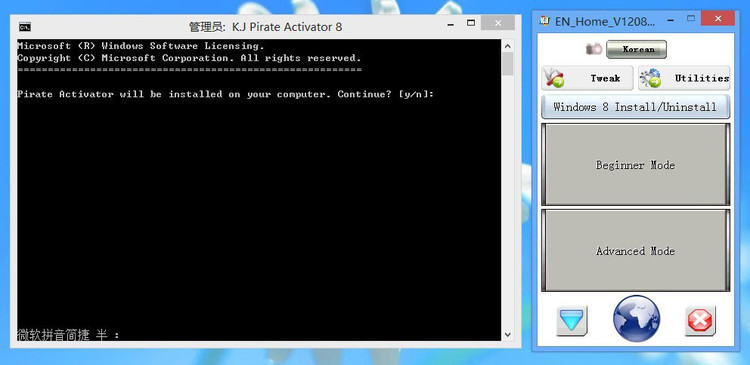This screenshot has width=750, height=365.
Task: Click the console scrollbar thumb
Action: pyautogui.click(x=507, y=64)
